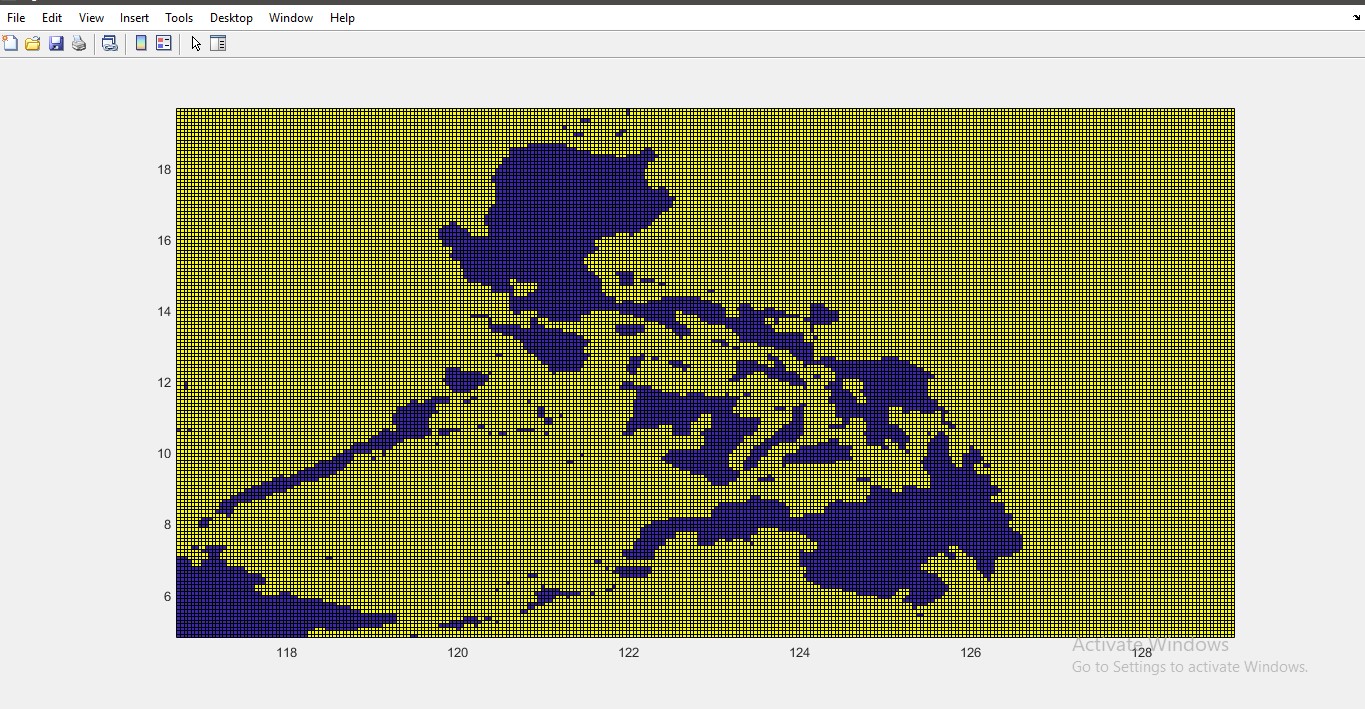
Task: Open the Help menu
Action: click(342, 18)
